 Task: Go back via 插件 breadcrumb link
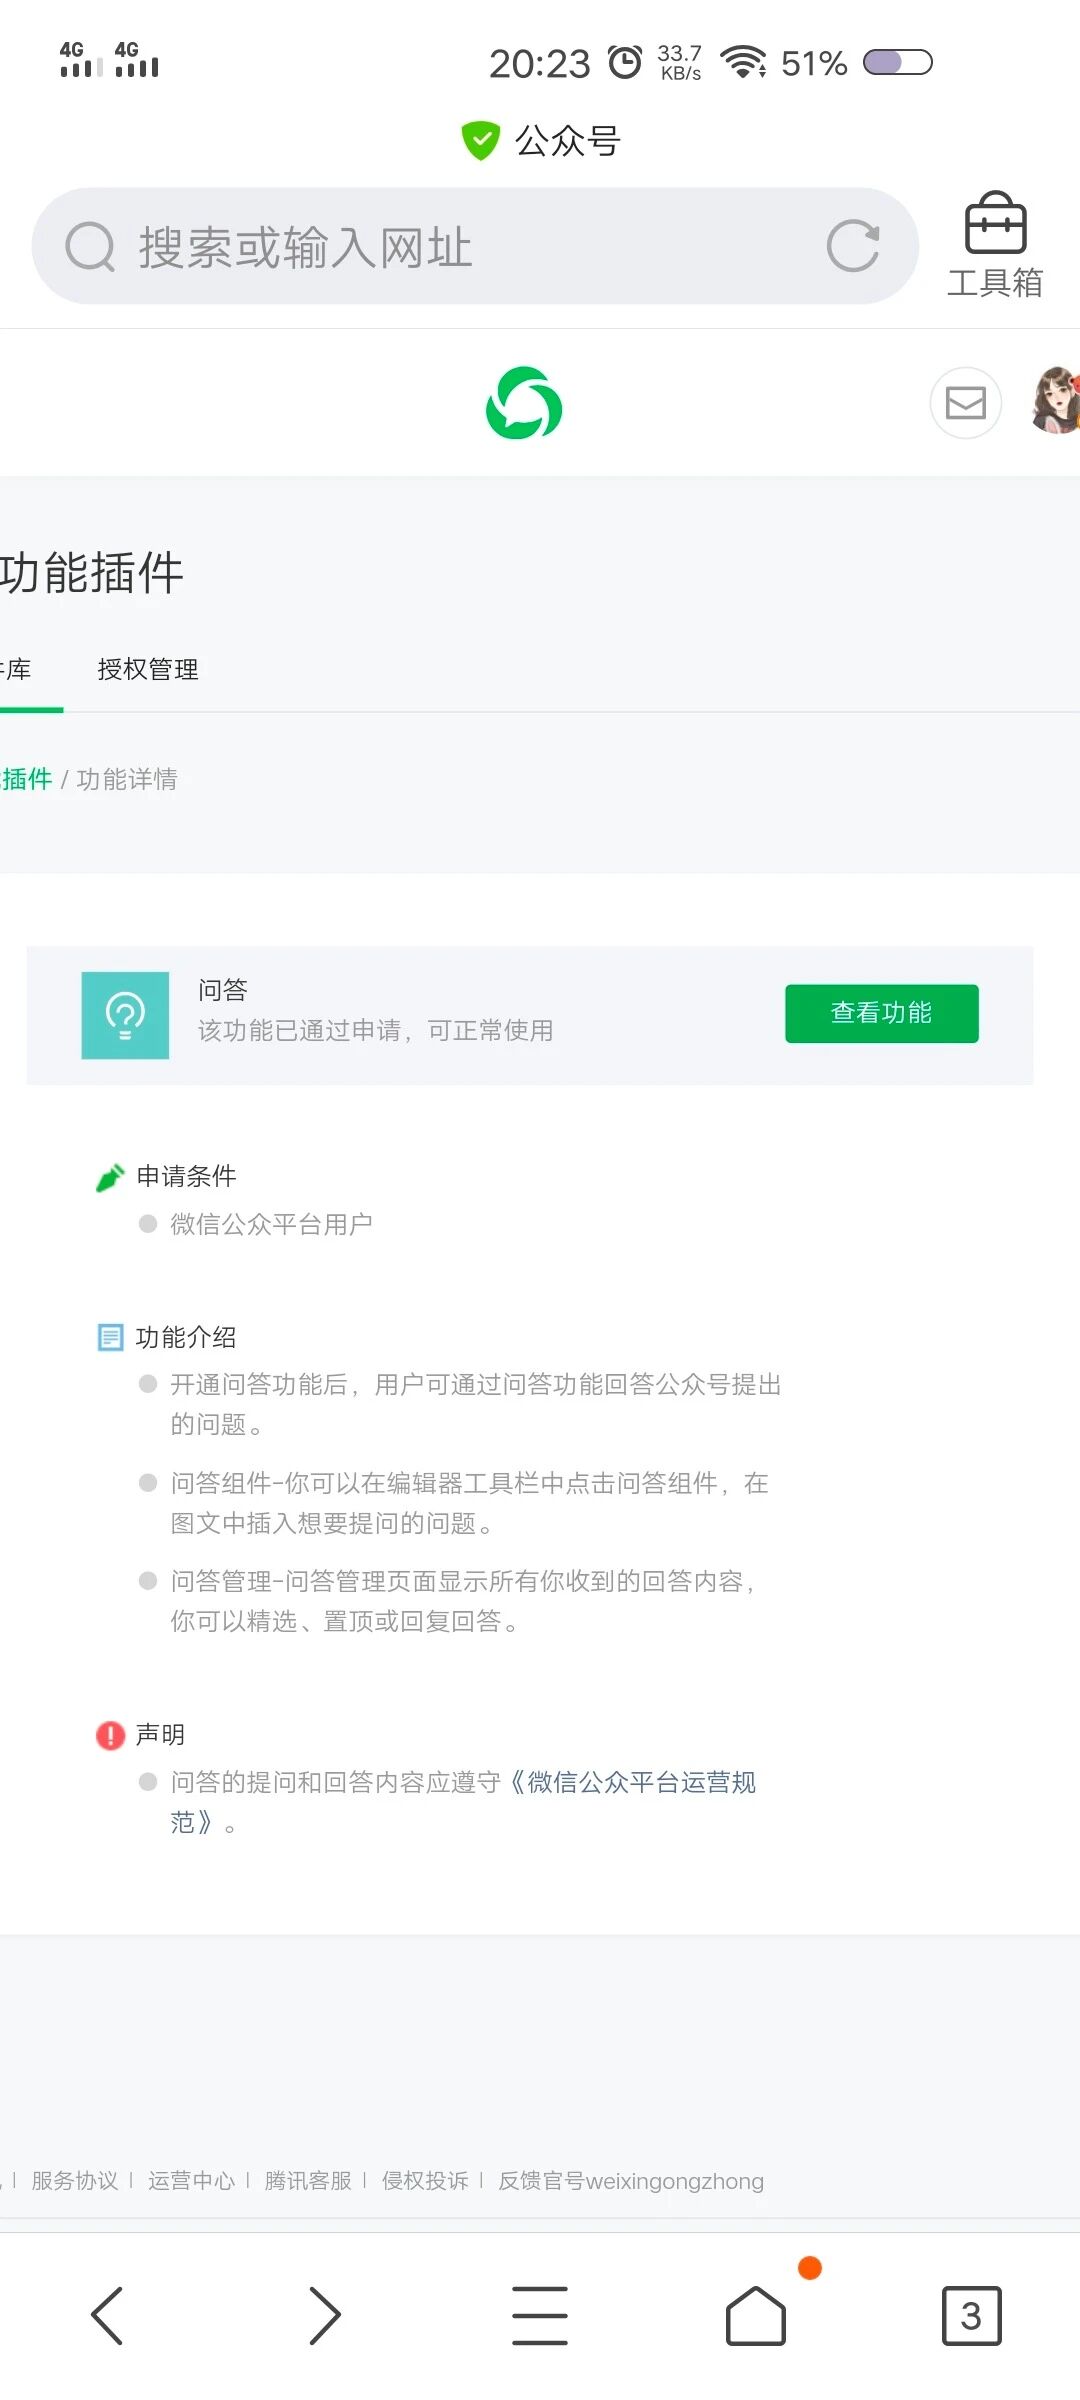26,779
